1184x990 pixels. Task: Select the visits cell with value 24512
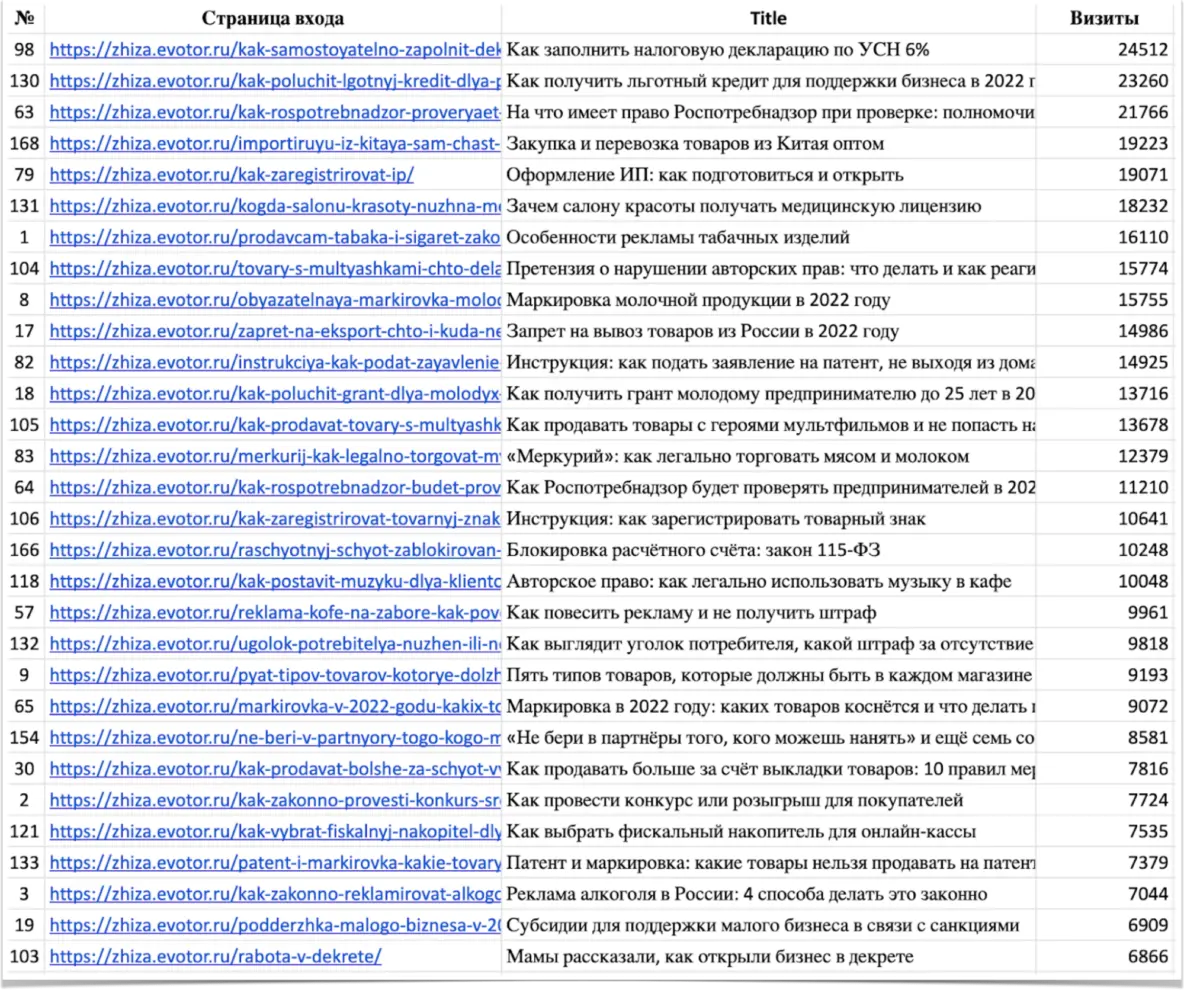point(1139,50)
